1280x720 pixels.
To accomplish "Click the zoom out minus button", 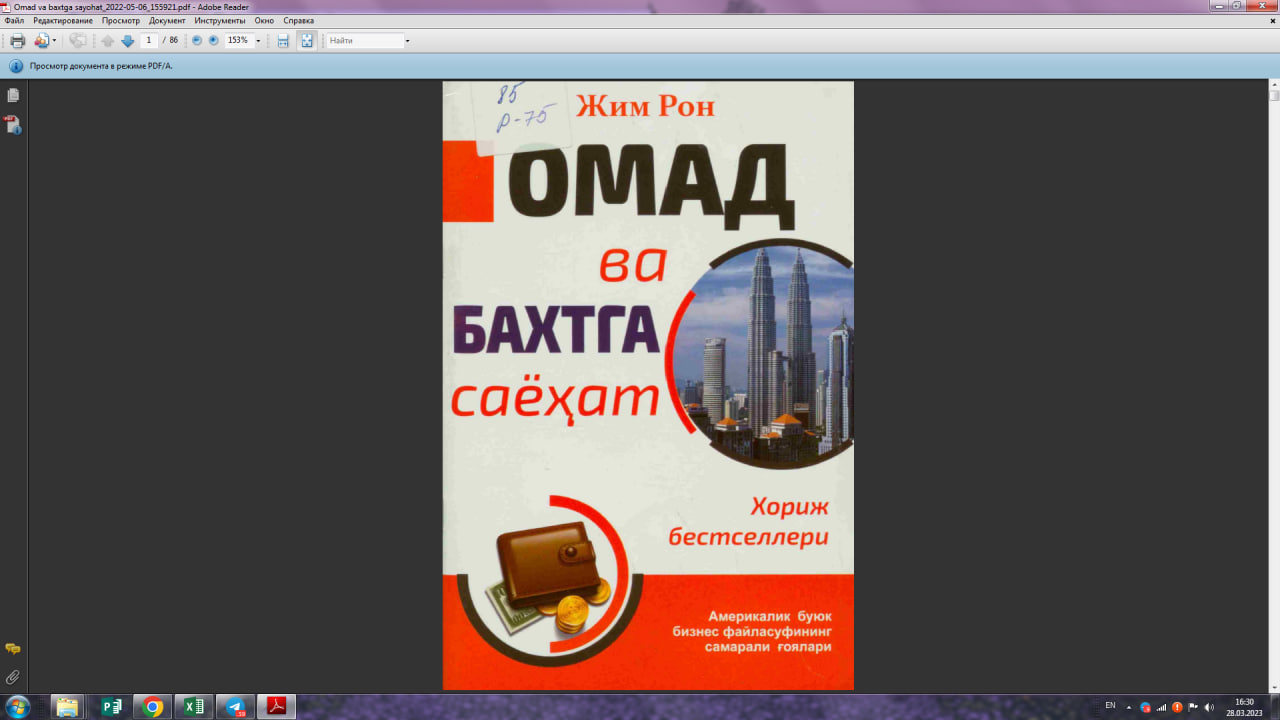I will (197, 40).
